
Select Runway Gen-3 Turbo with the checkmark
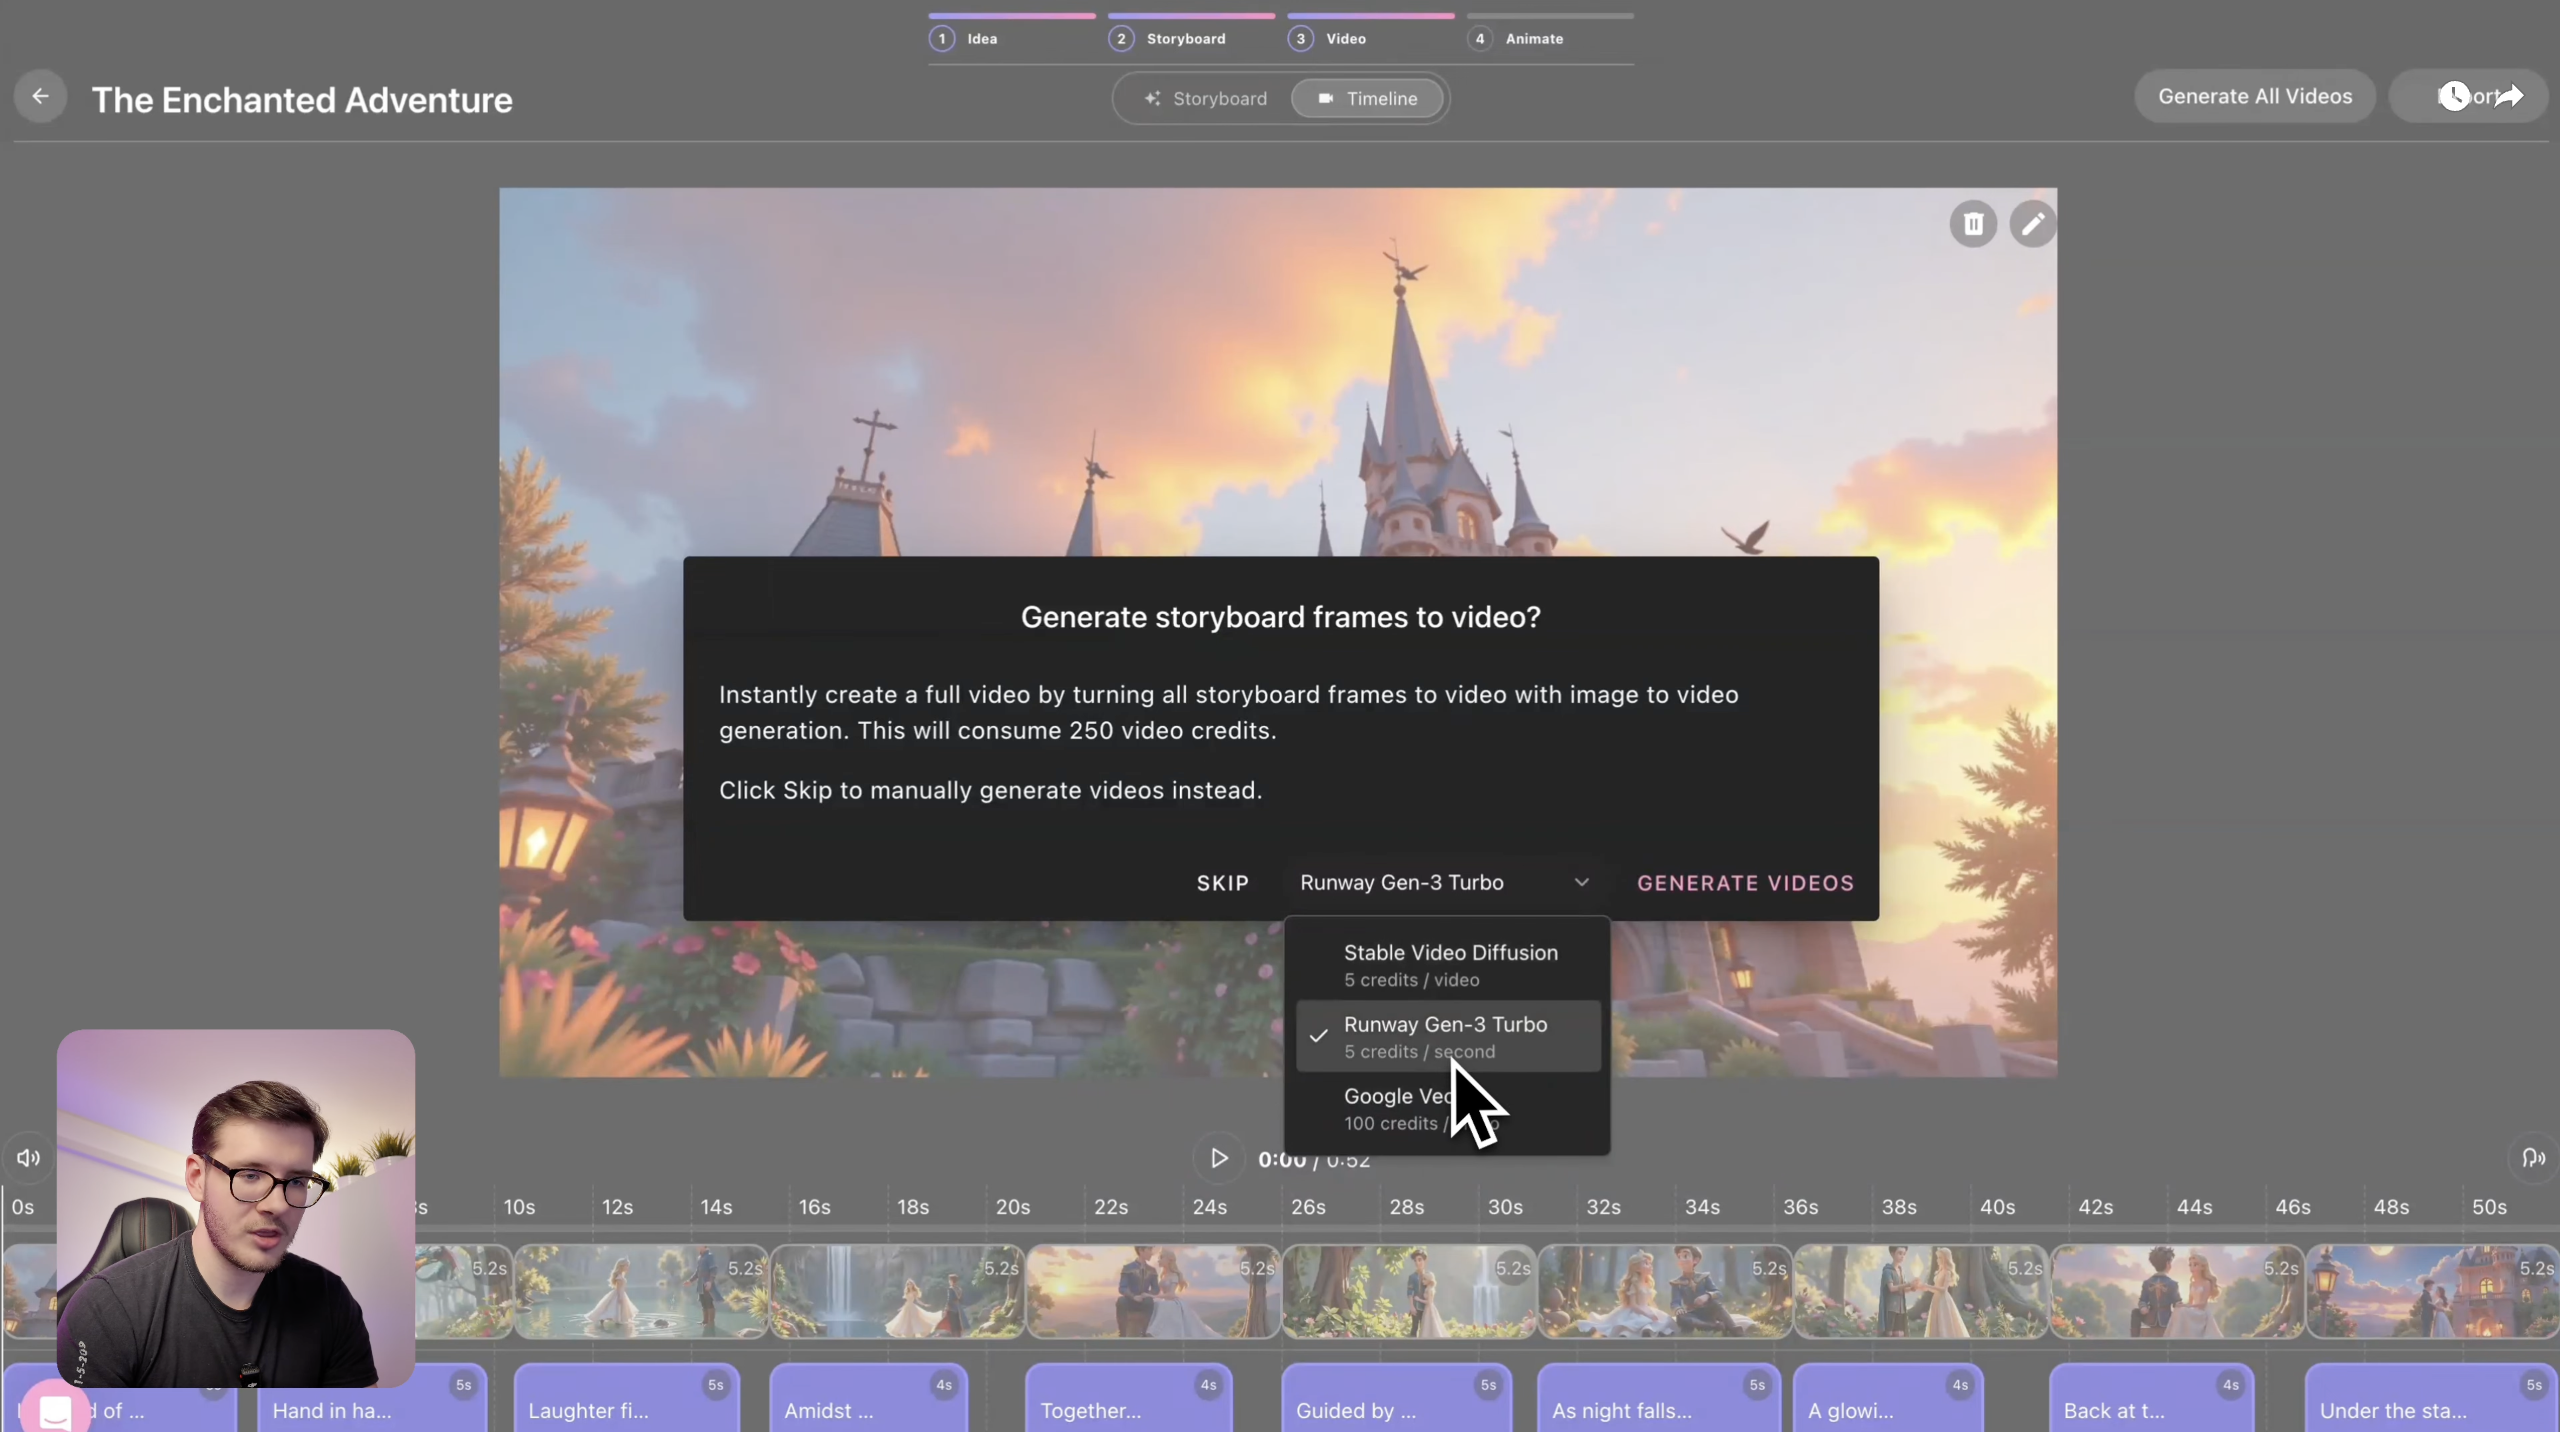point(1445,1036)
